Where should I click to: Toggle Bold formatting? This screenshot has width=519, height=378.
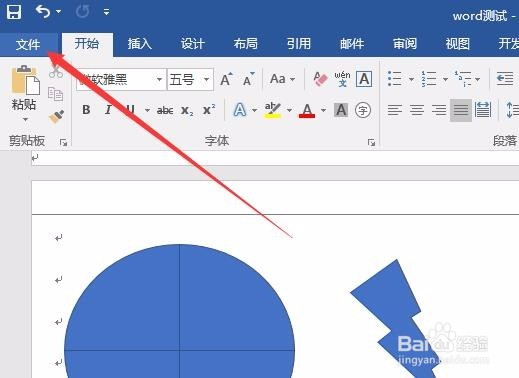[86, 110]
